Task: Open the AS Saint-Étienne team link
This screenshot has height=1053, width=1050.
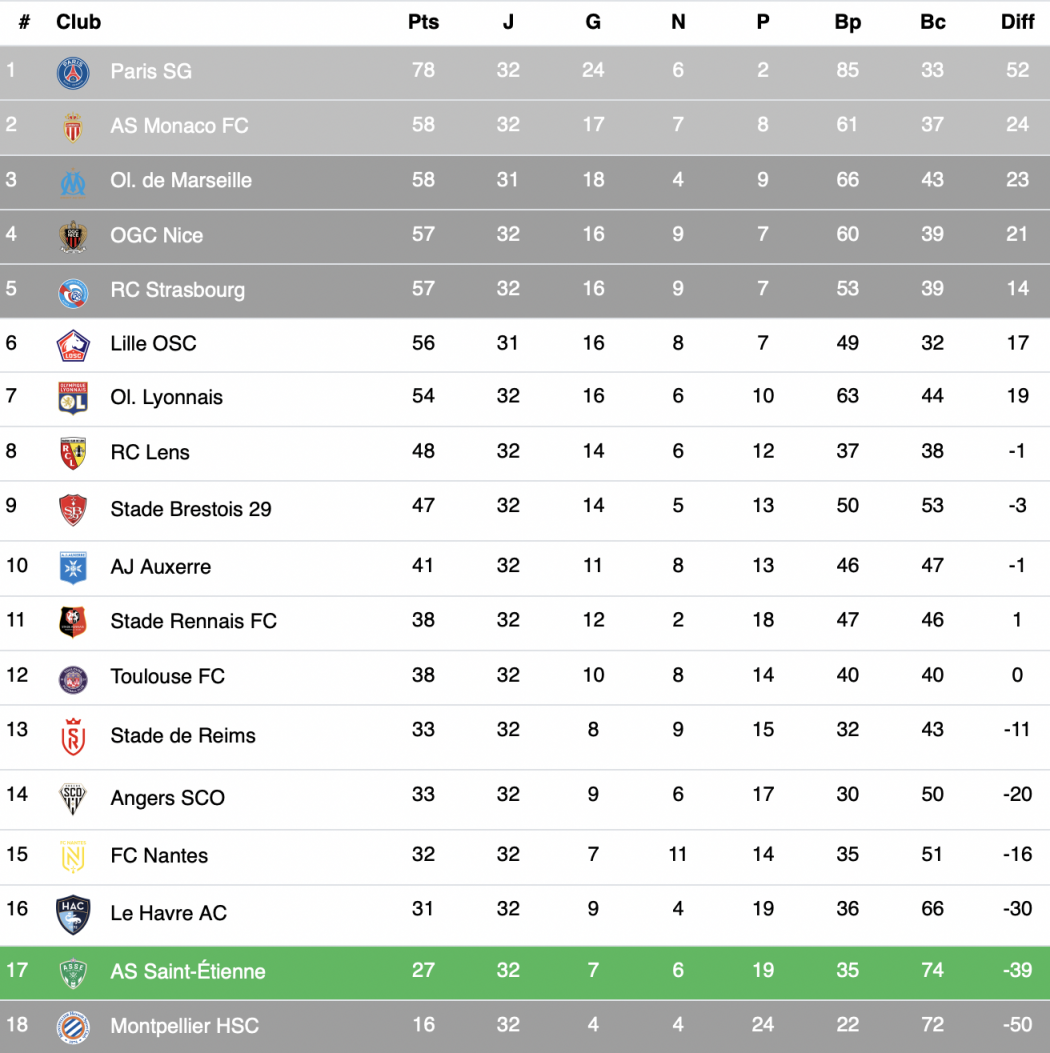Action: [x=187, y=971]
